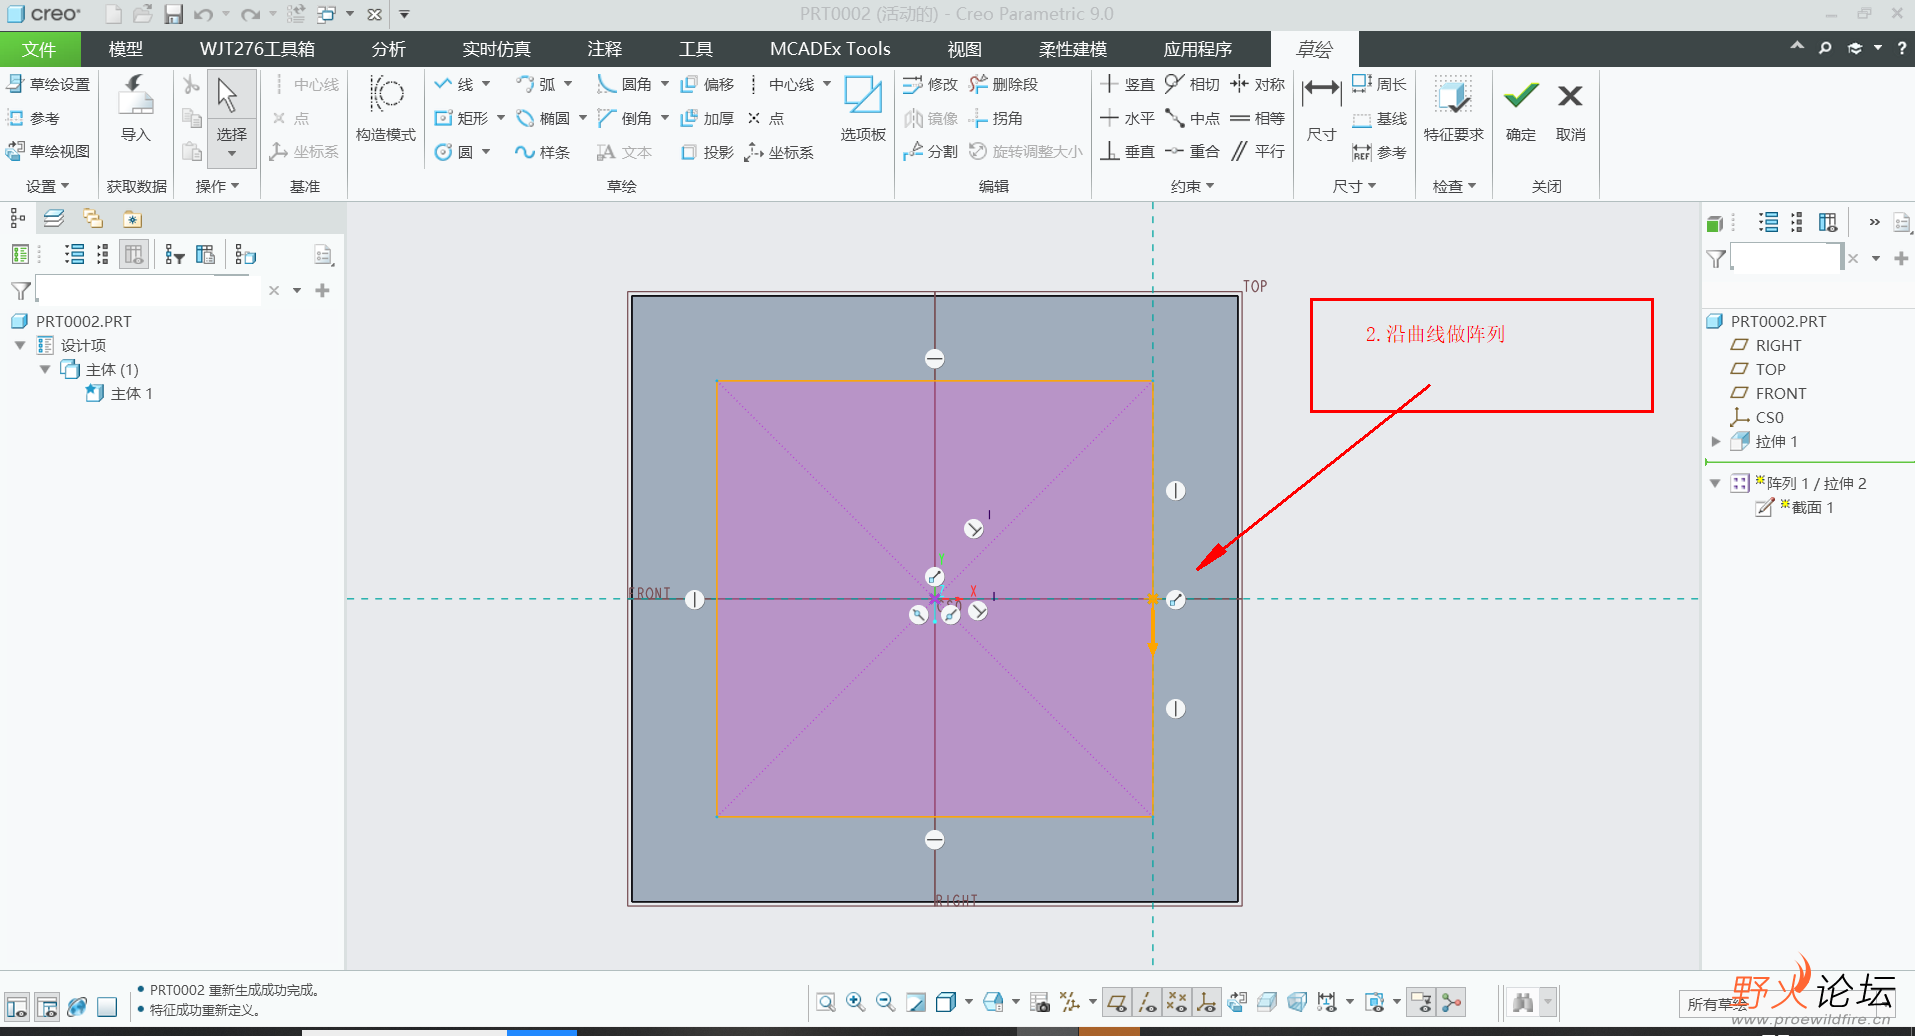Toggle the tree columns display button

[x=134, y=255]
